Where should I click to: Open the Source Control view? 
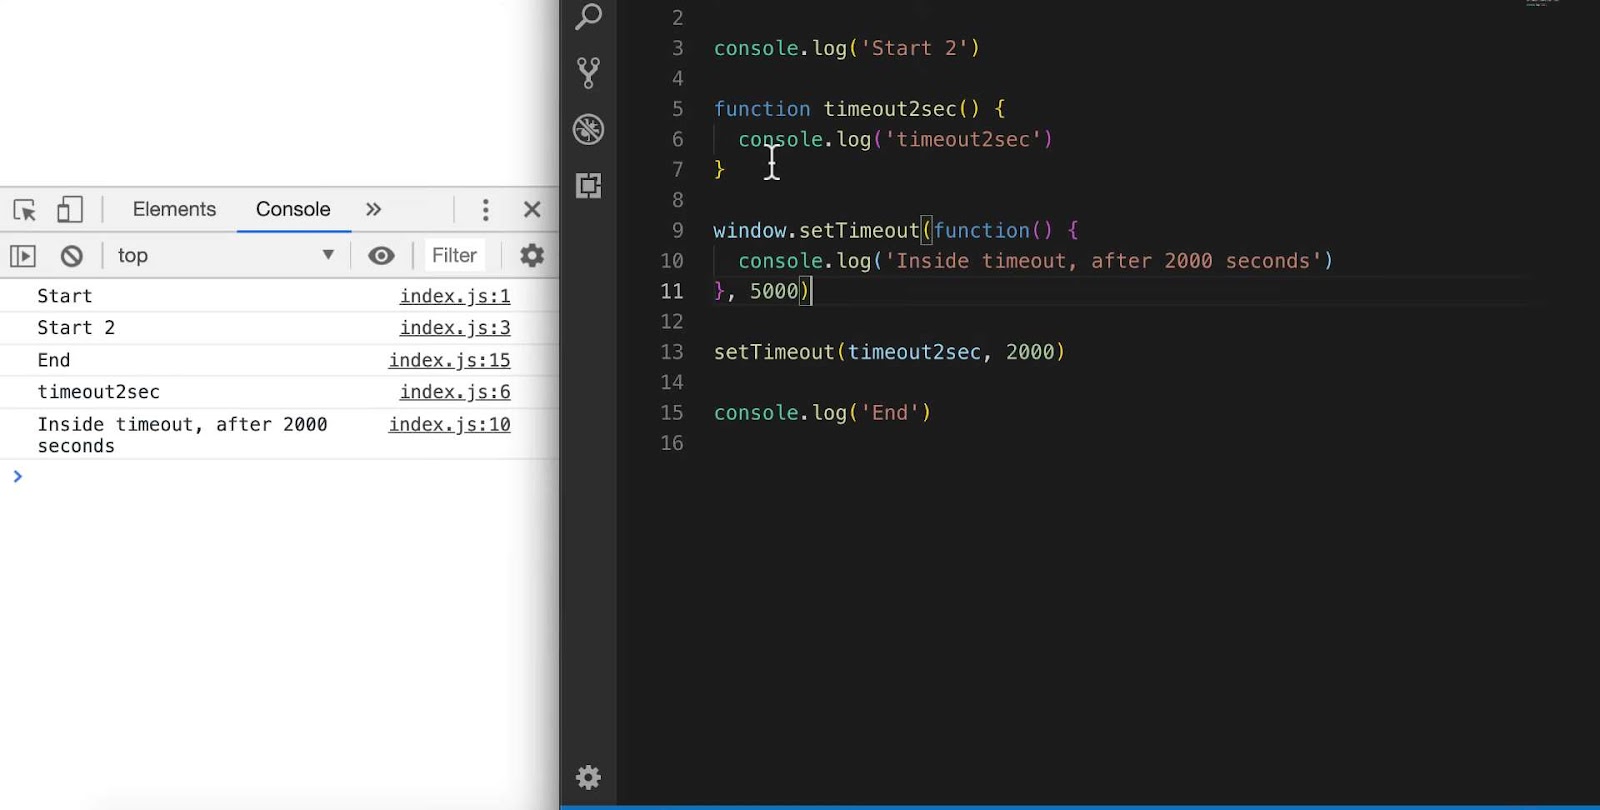[589, 72]
